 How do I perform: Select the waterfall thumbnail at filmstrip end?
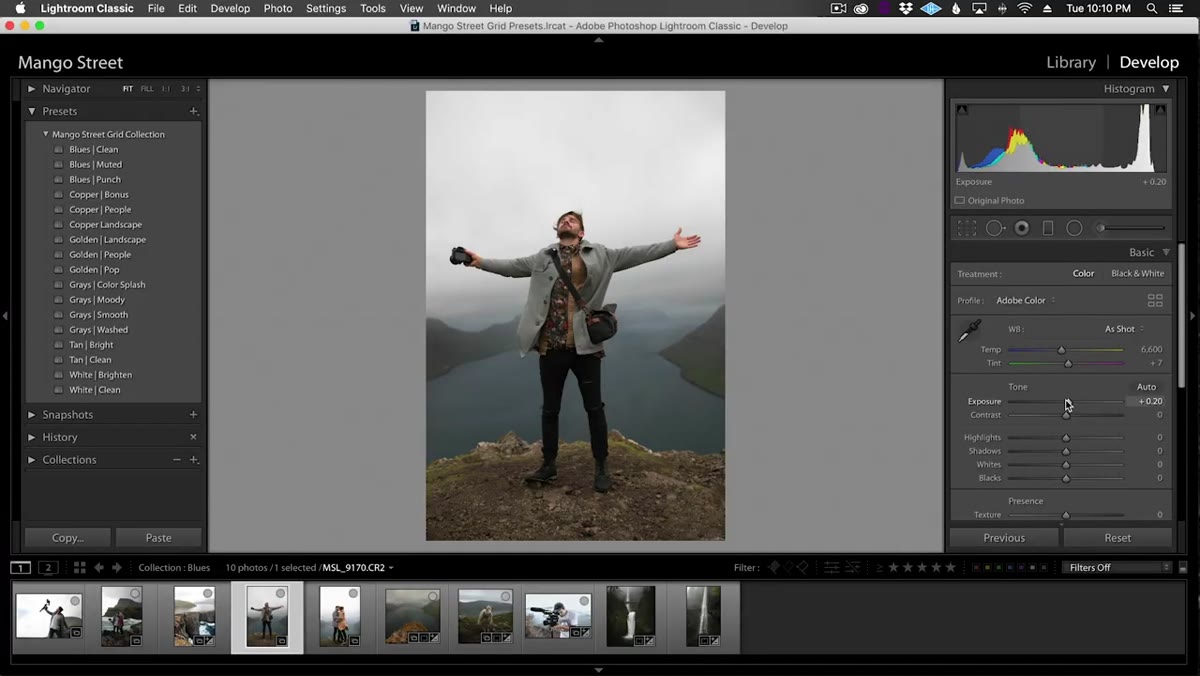pyautogui.click(x=703, y=616)
